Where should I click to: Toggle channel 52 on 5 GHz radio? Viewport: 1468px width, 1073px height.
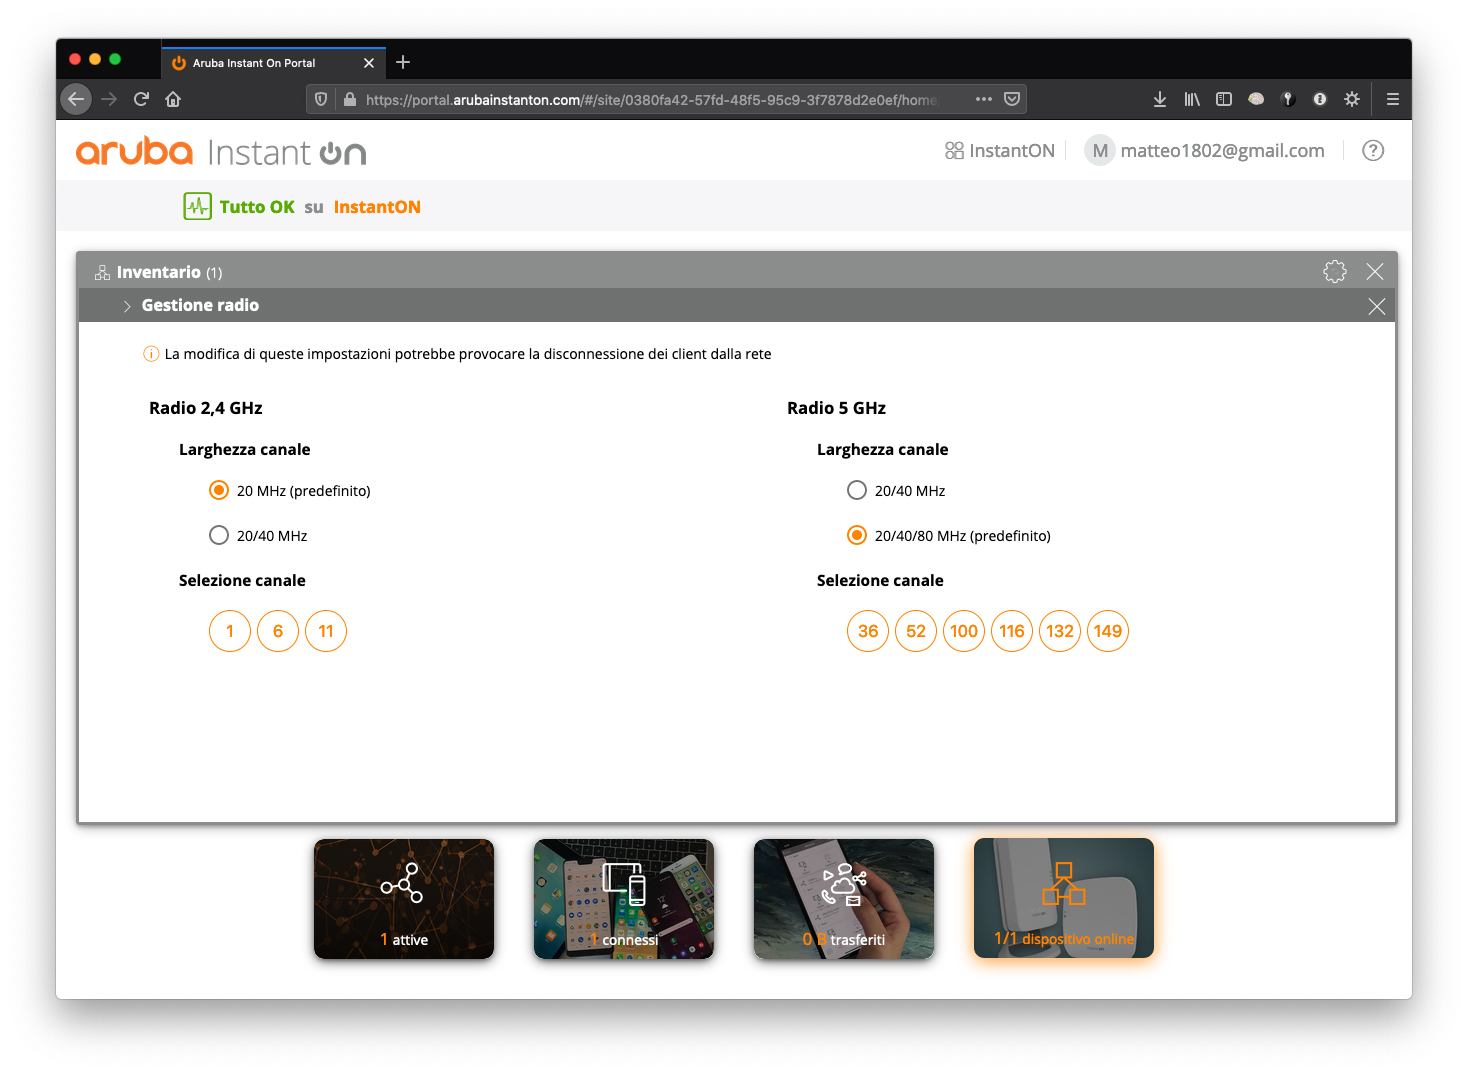pyautogui.click(x=916, y=631)
